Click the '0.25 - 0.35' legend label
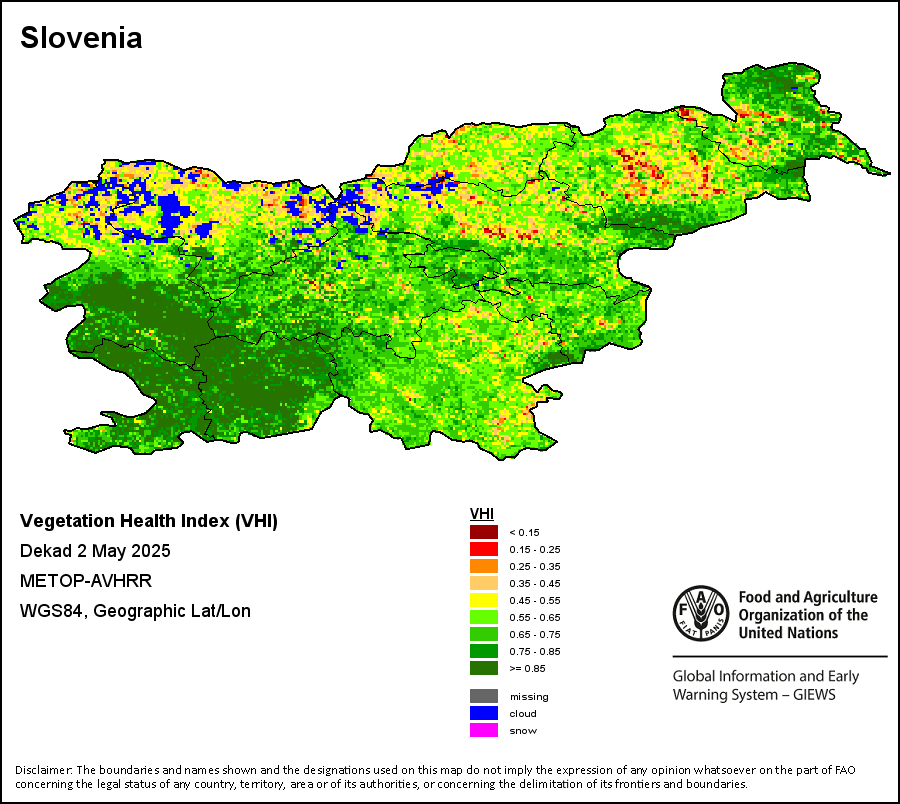This screenshot has width=900, height=804. [535, 566]
